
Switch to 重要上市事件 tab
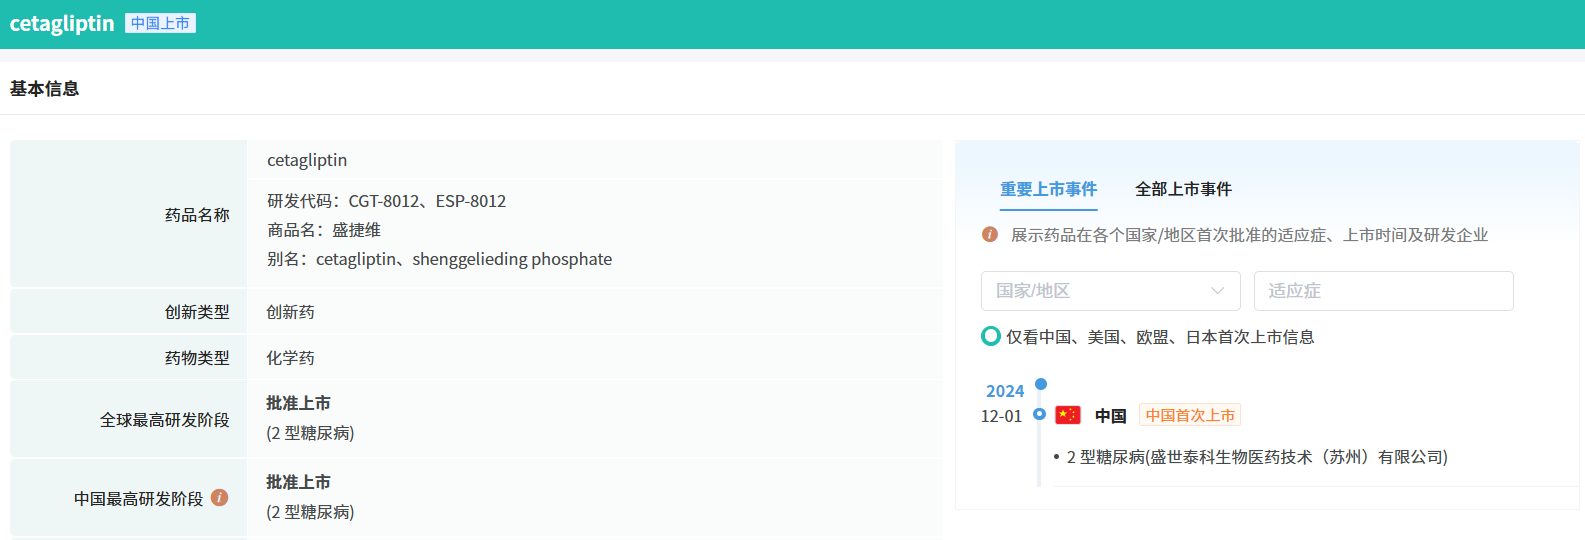point(1048,189)
